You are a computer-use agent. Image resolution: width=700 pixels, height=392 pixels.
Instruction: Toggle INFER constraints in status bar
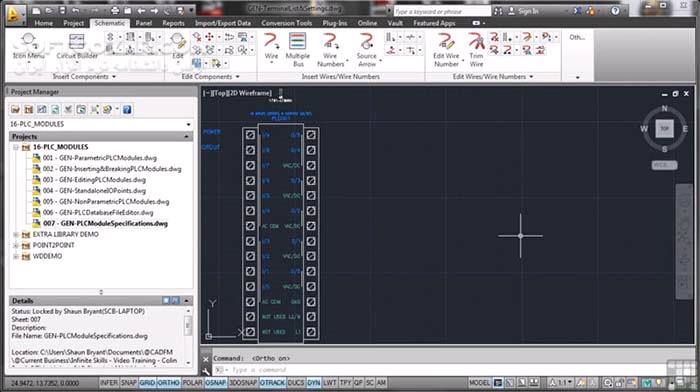tap(109, 383)
